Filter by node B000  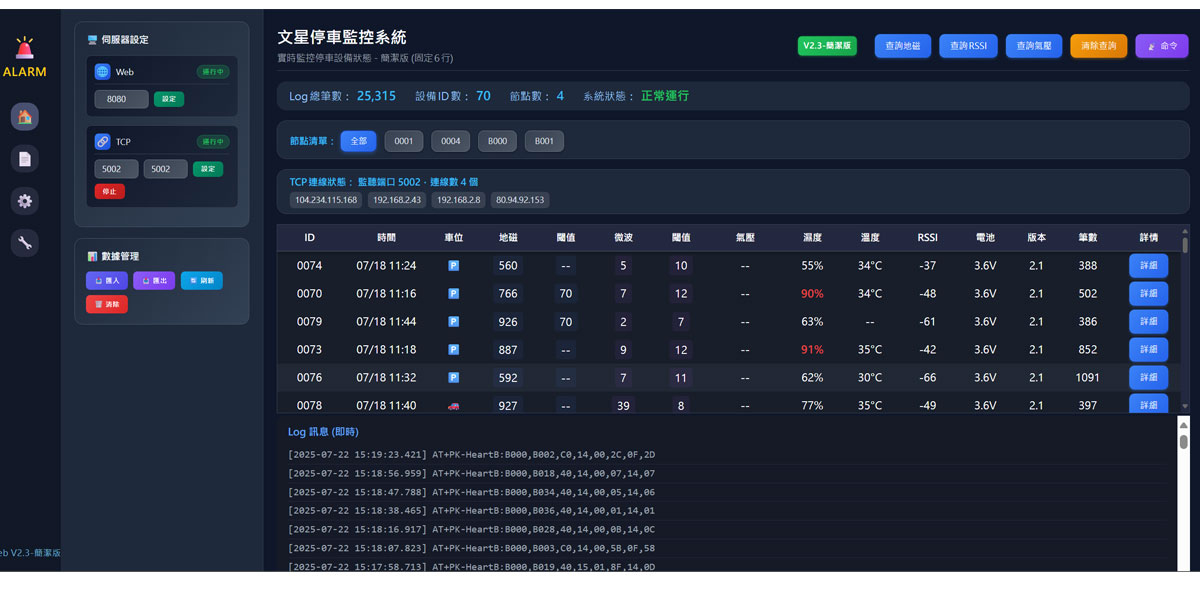coord(497,141)
